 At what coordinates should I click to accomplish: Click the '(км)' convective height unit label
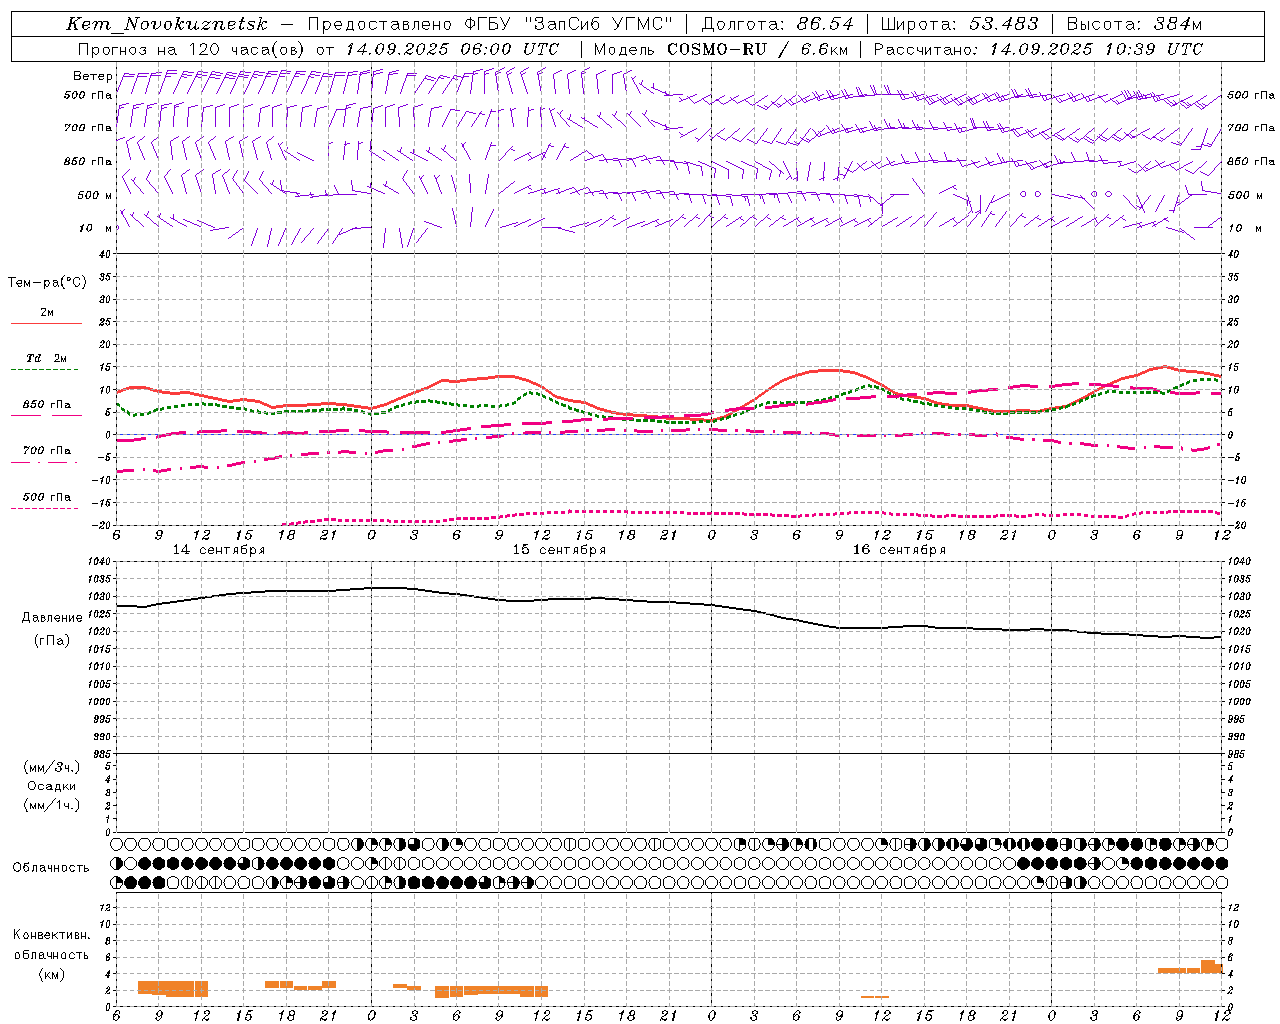coord(52,974)
